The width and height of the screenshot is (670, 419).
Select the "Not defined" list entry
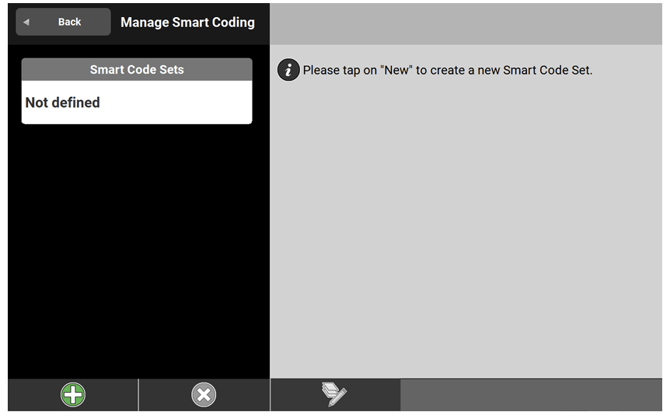[x=63, y=103]
